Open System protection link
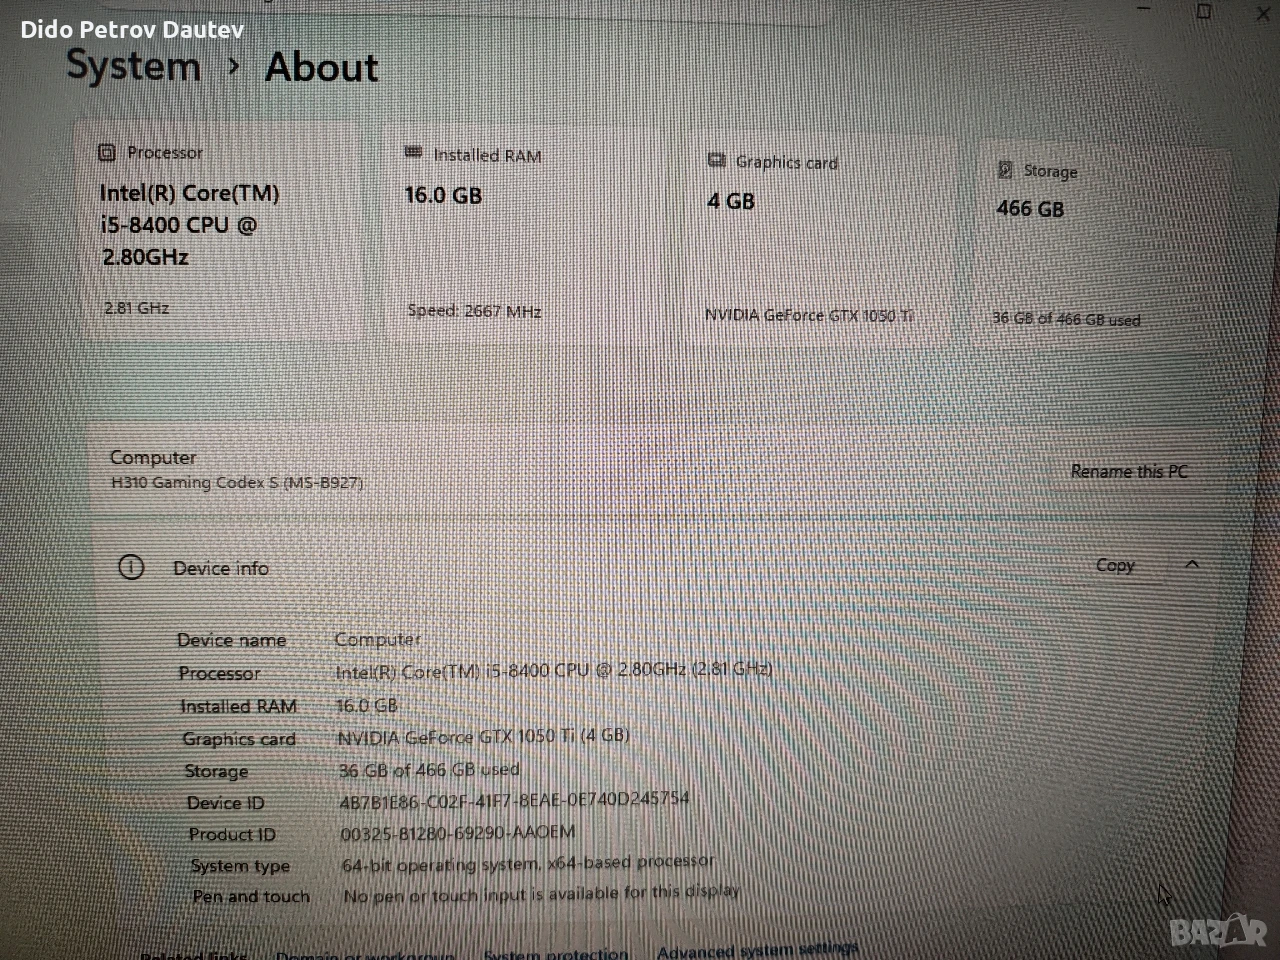The image size is (1280, 960). pos(556,953)
